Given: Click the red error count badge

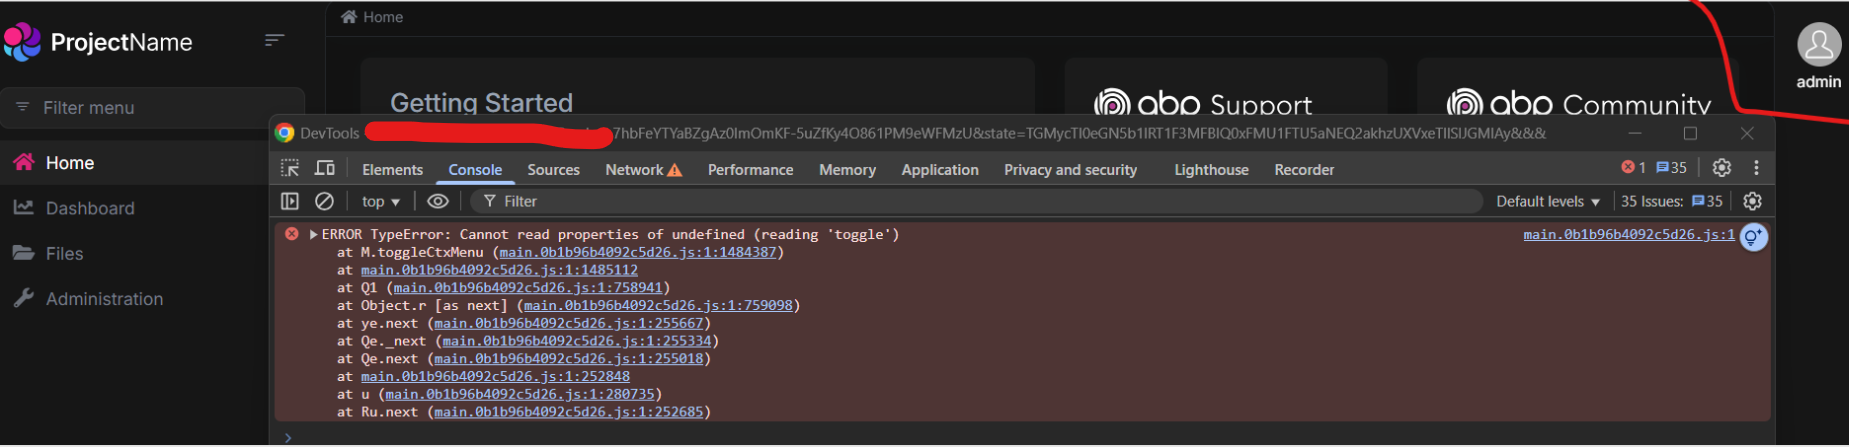Looking at the screenshot, I should pyautogui.click(x=1633, y=168).
